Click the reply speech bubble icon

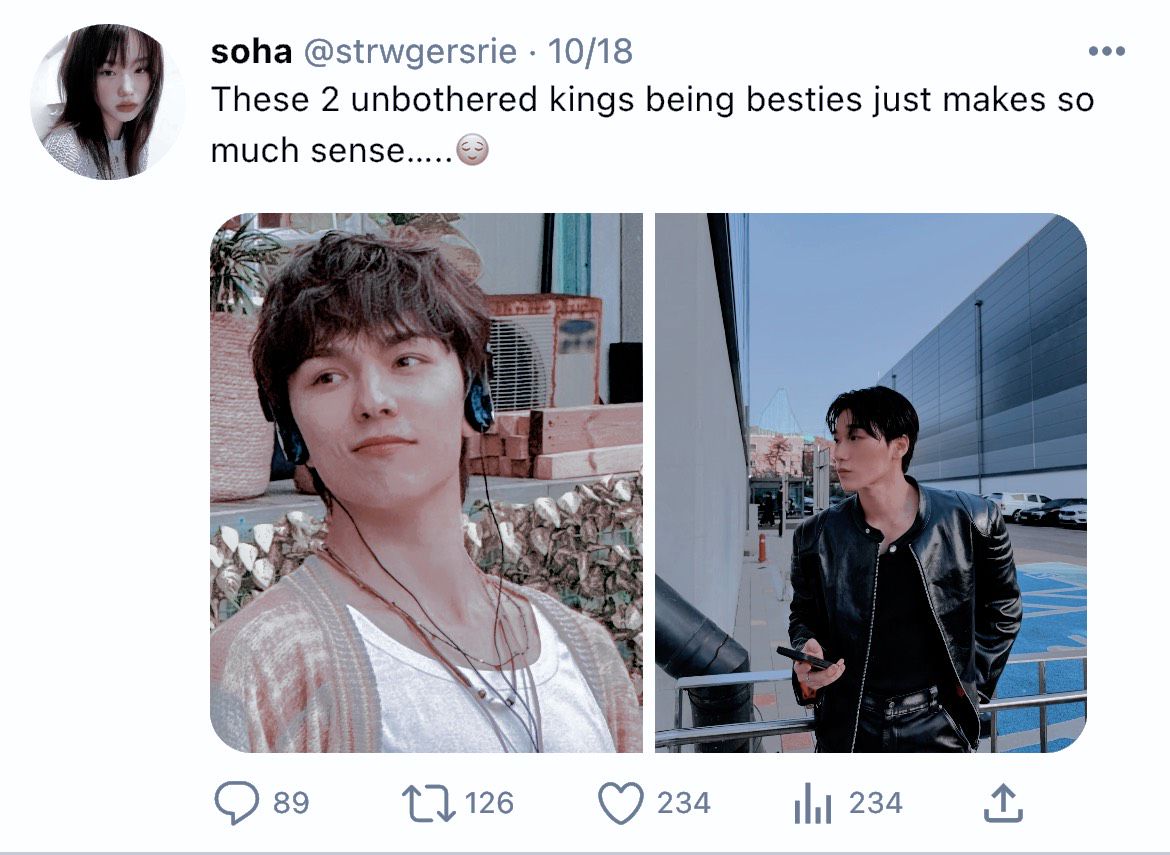point(237,803)
